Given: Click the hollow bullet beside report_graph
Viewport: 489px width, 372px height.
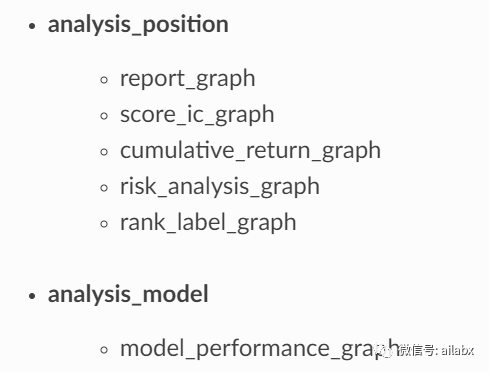Looking at the screenshot, I should point(104,80).
